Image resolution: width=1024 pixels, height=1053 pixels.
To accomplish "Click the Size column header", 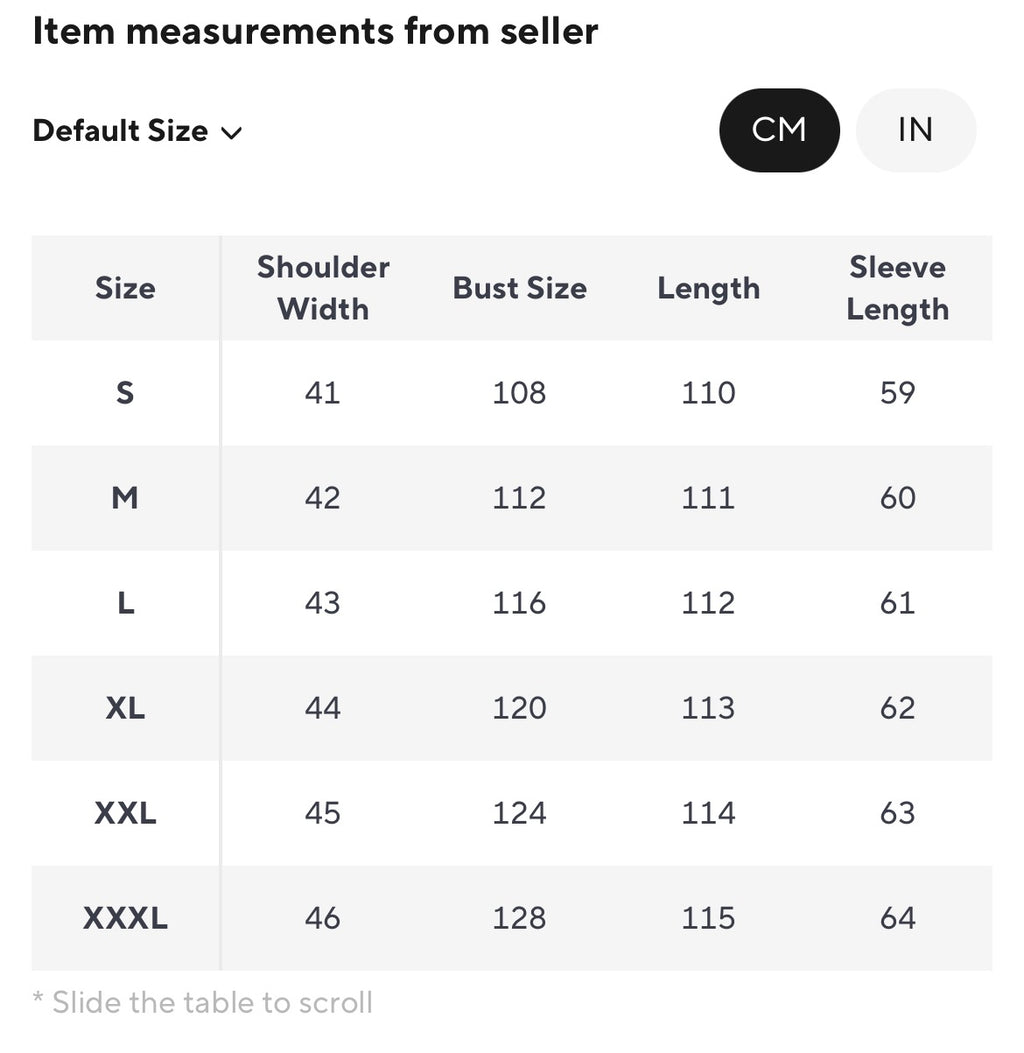I will click(x=125, y=288).
